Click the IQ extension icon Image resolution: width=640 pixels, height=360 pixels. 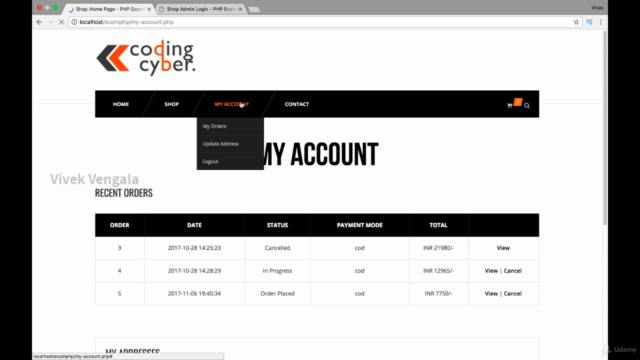coord(589,22)
